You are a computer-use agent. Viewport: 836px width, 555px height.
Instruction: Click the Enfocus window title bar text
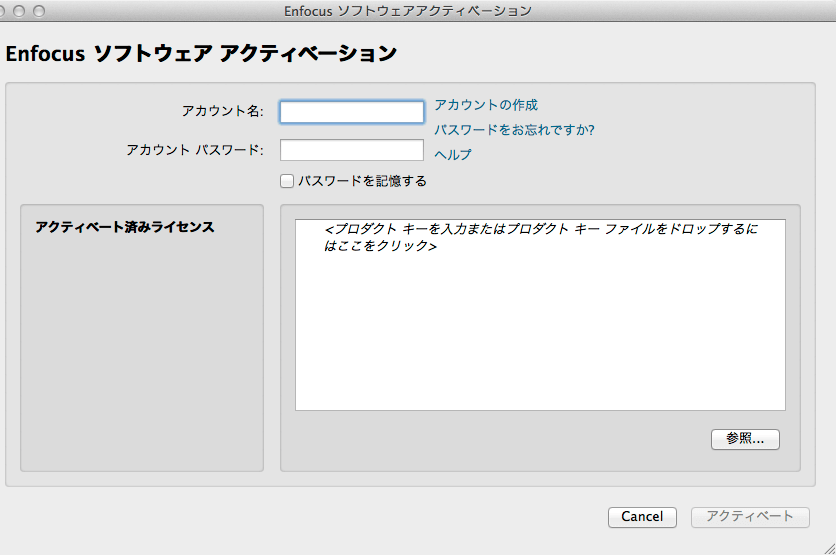(x=408, y=11)
